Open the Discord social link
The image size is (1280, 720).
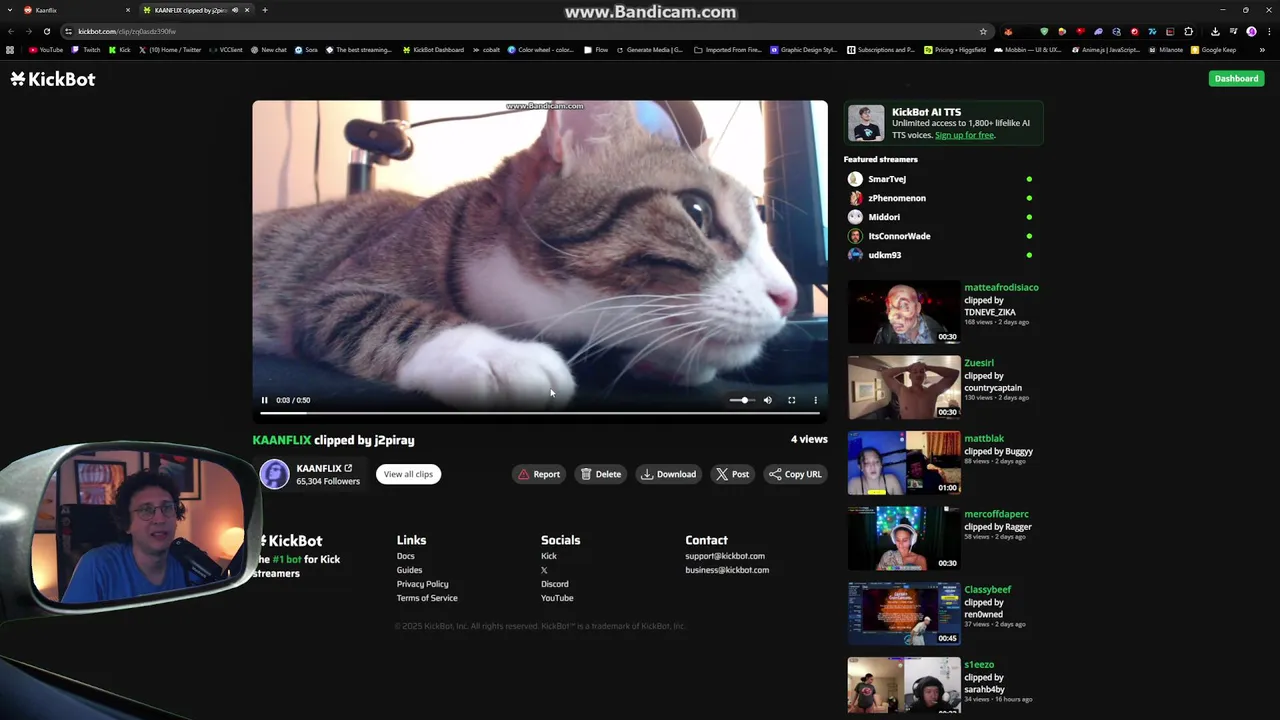pos(554,584)
